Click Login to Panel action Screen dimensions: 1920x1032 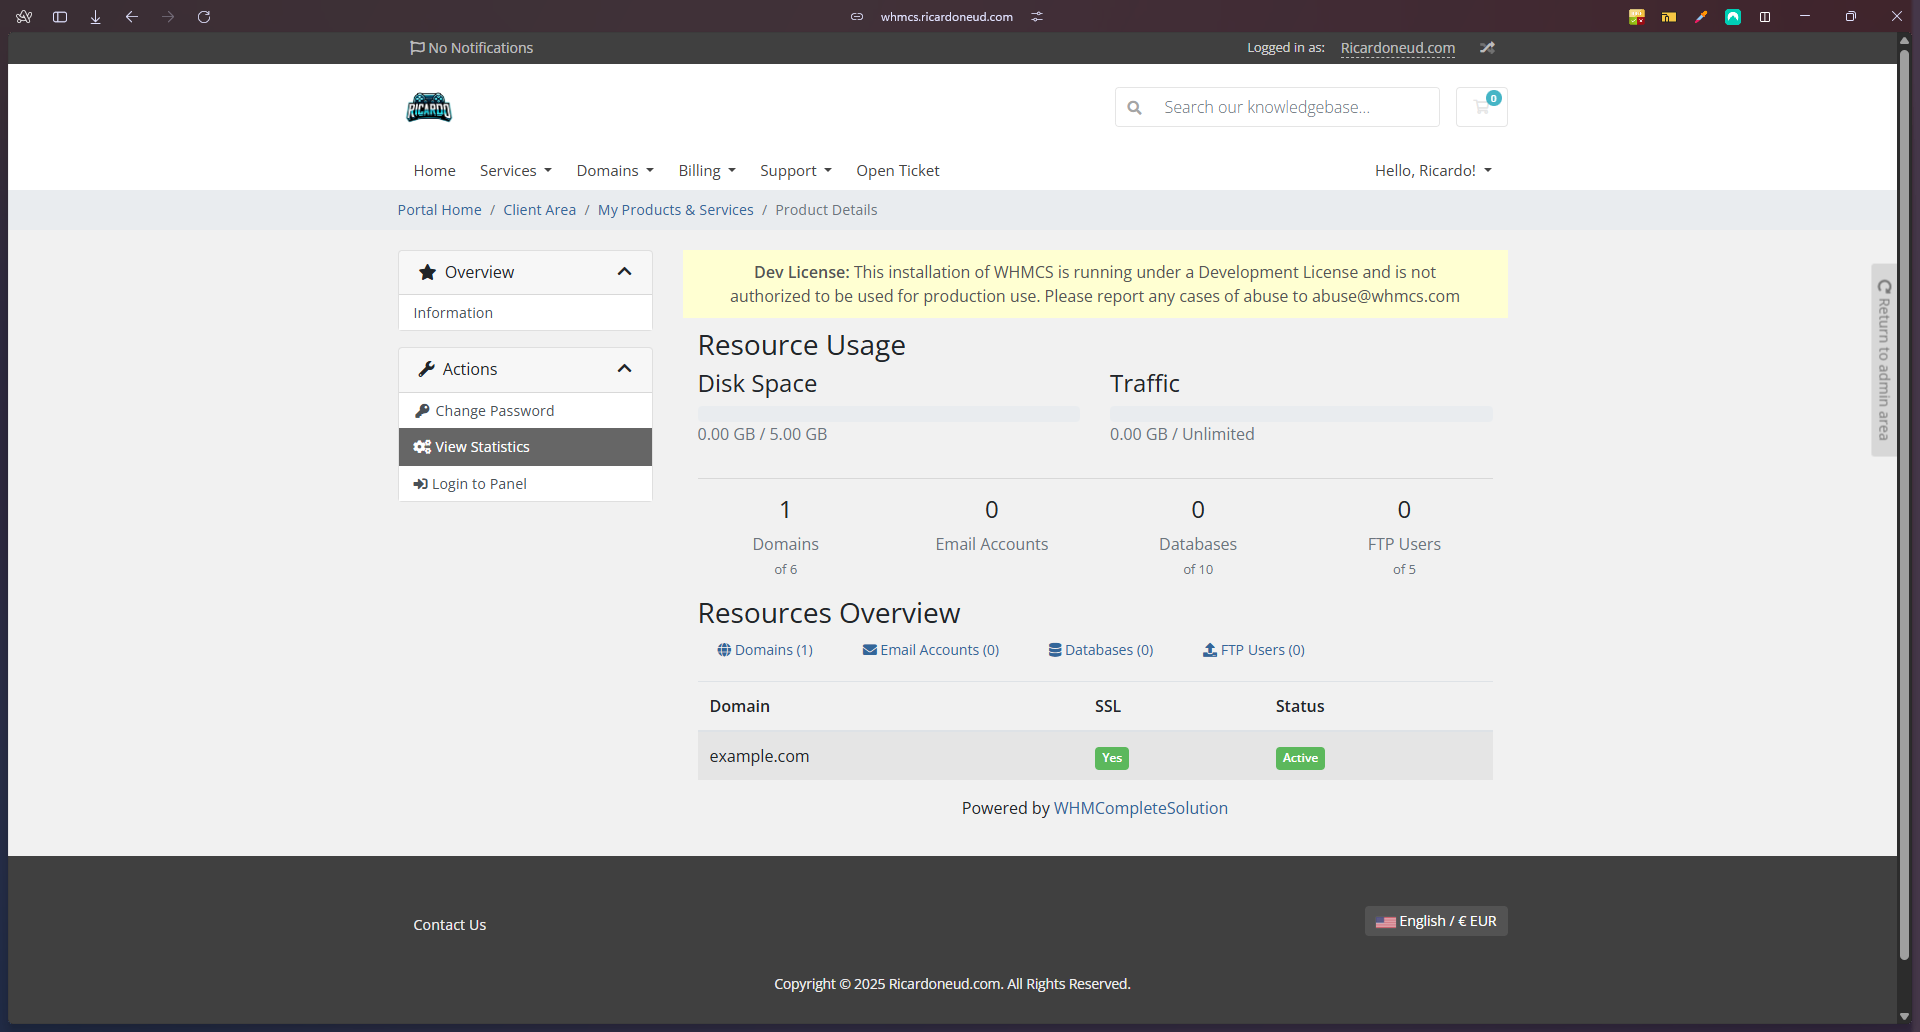click(479, 484)
